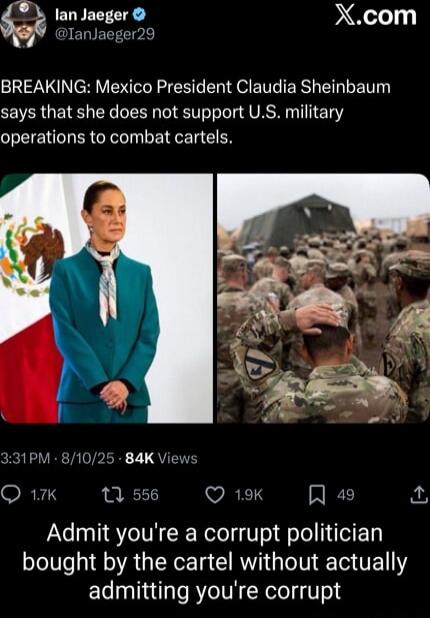The image size is (430, 618).
Task: Open the right photo of soldiers
Action: (x=323, y=298)
